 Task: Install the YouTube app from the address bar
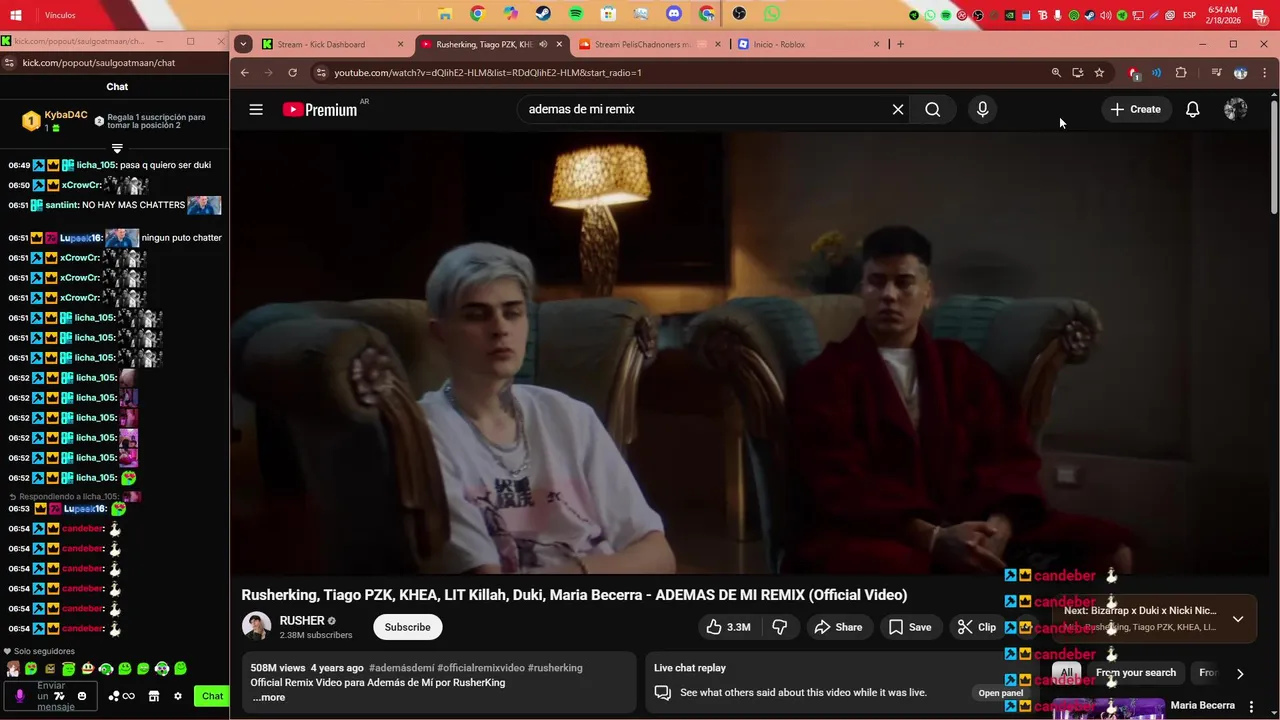pos(1077,73)
